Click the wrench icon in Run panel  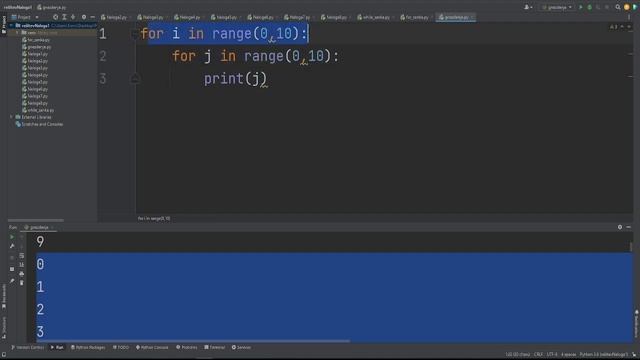coord(12,246)
